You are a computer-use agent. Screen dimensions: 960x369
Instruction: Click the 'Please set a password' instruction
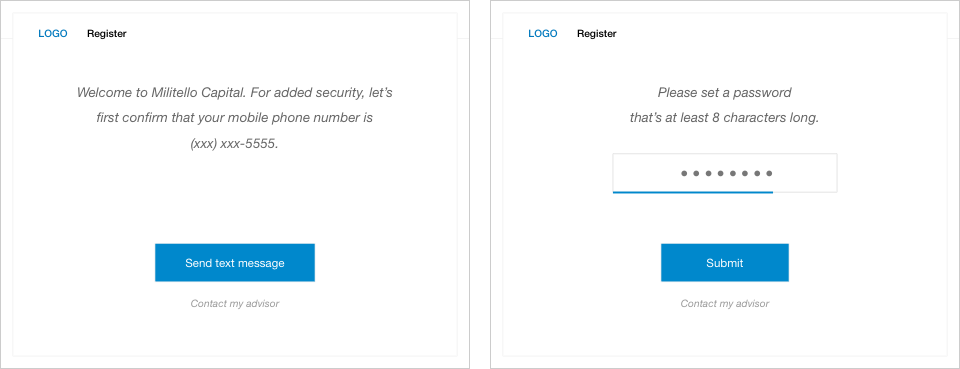pos(724,93)
